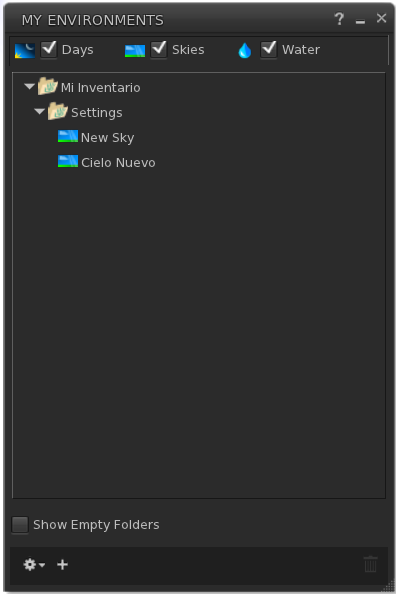Viewport: 396px width, 594px height.
Task: Open help with the question mark icon
Action: point(339,19)
